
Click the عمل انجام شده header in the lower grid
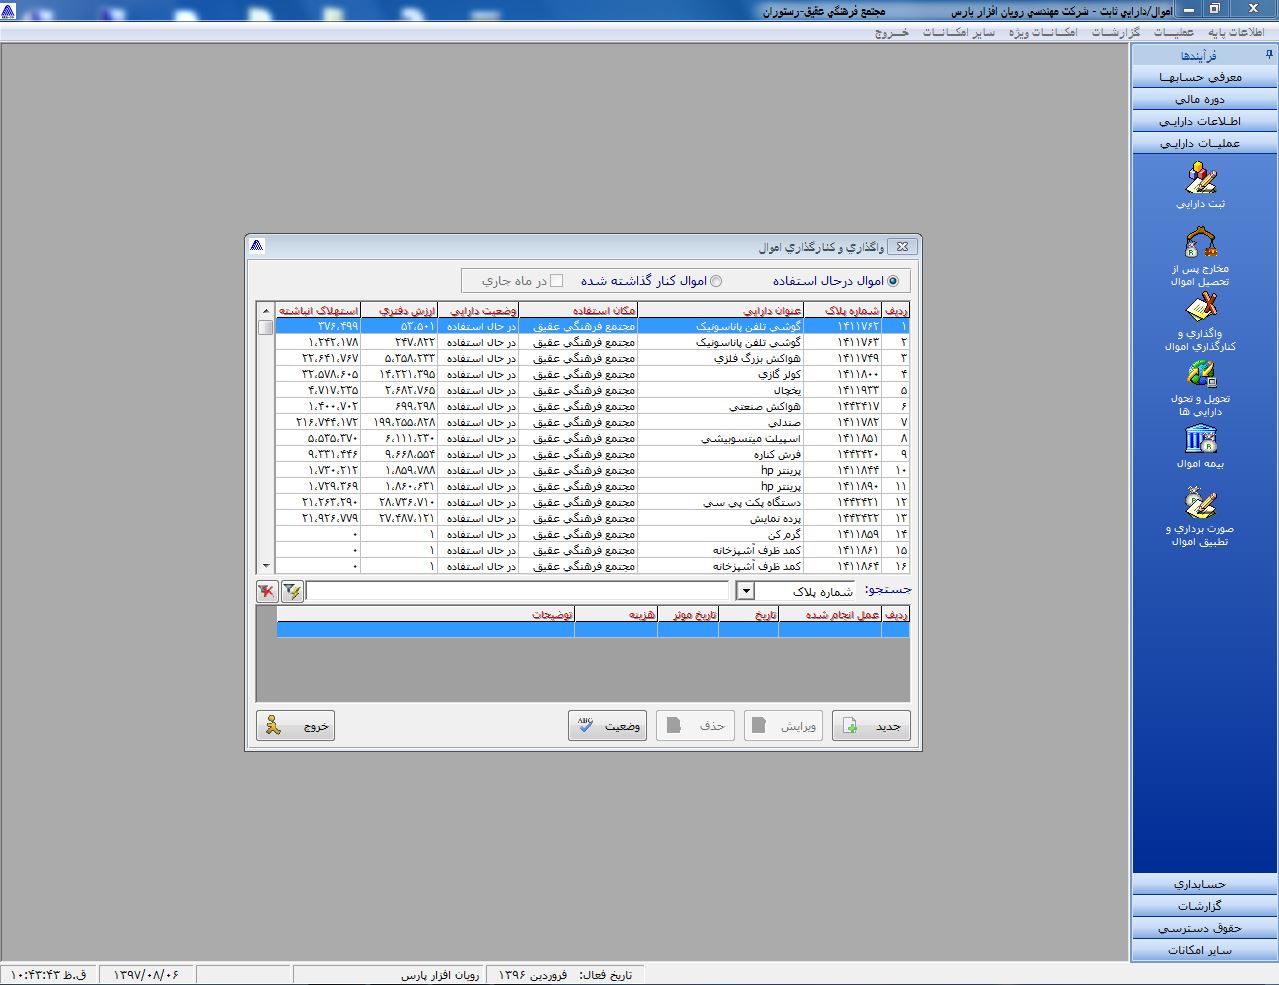click(830, 614)
